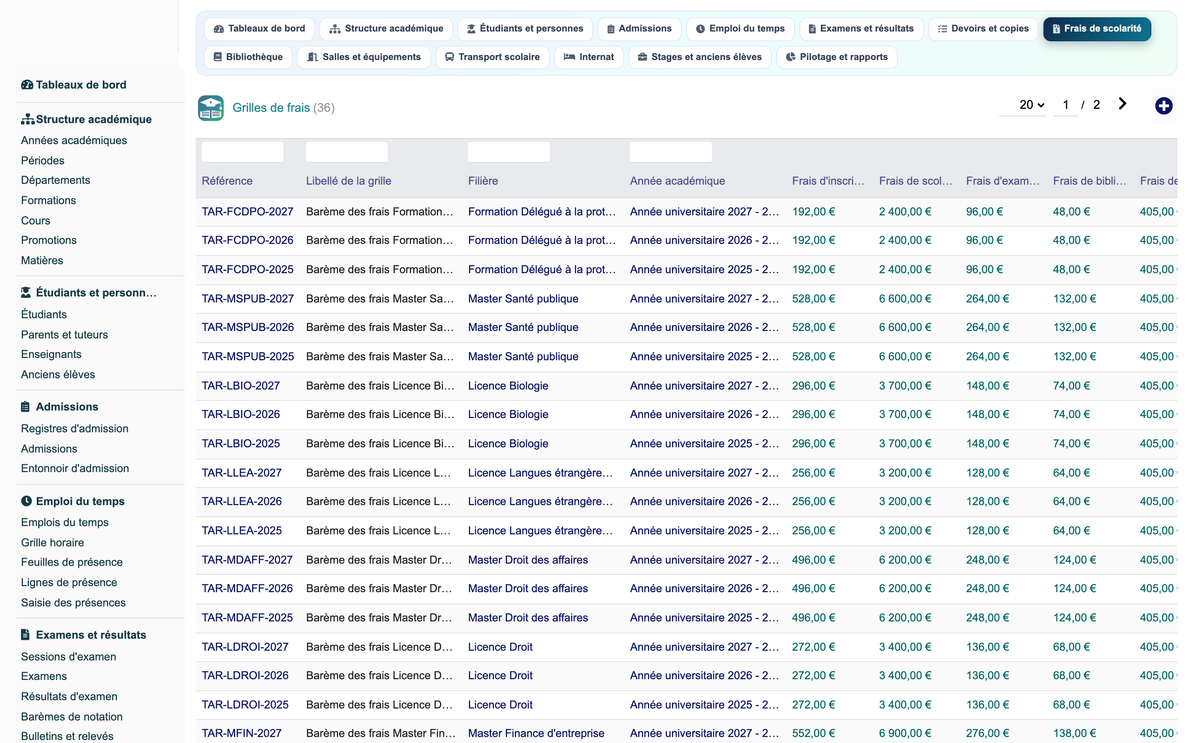This screenshot has height=743, width=1200.
Task: Select the Emploi du temps top tab
Action: (740, 28)
